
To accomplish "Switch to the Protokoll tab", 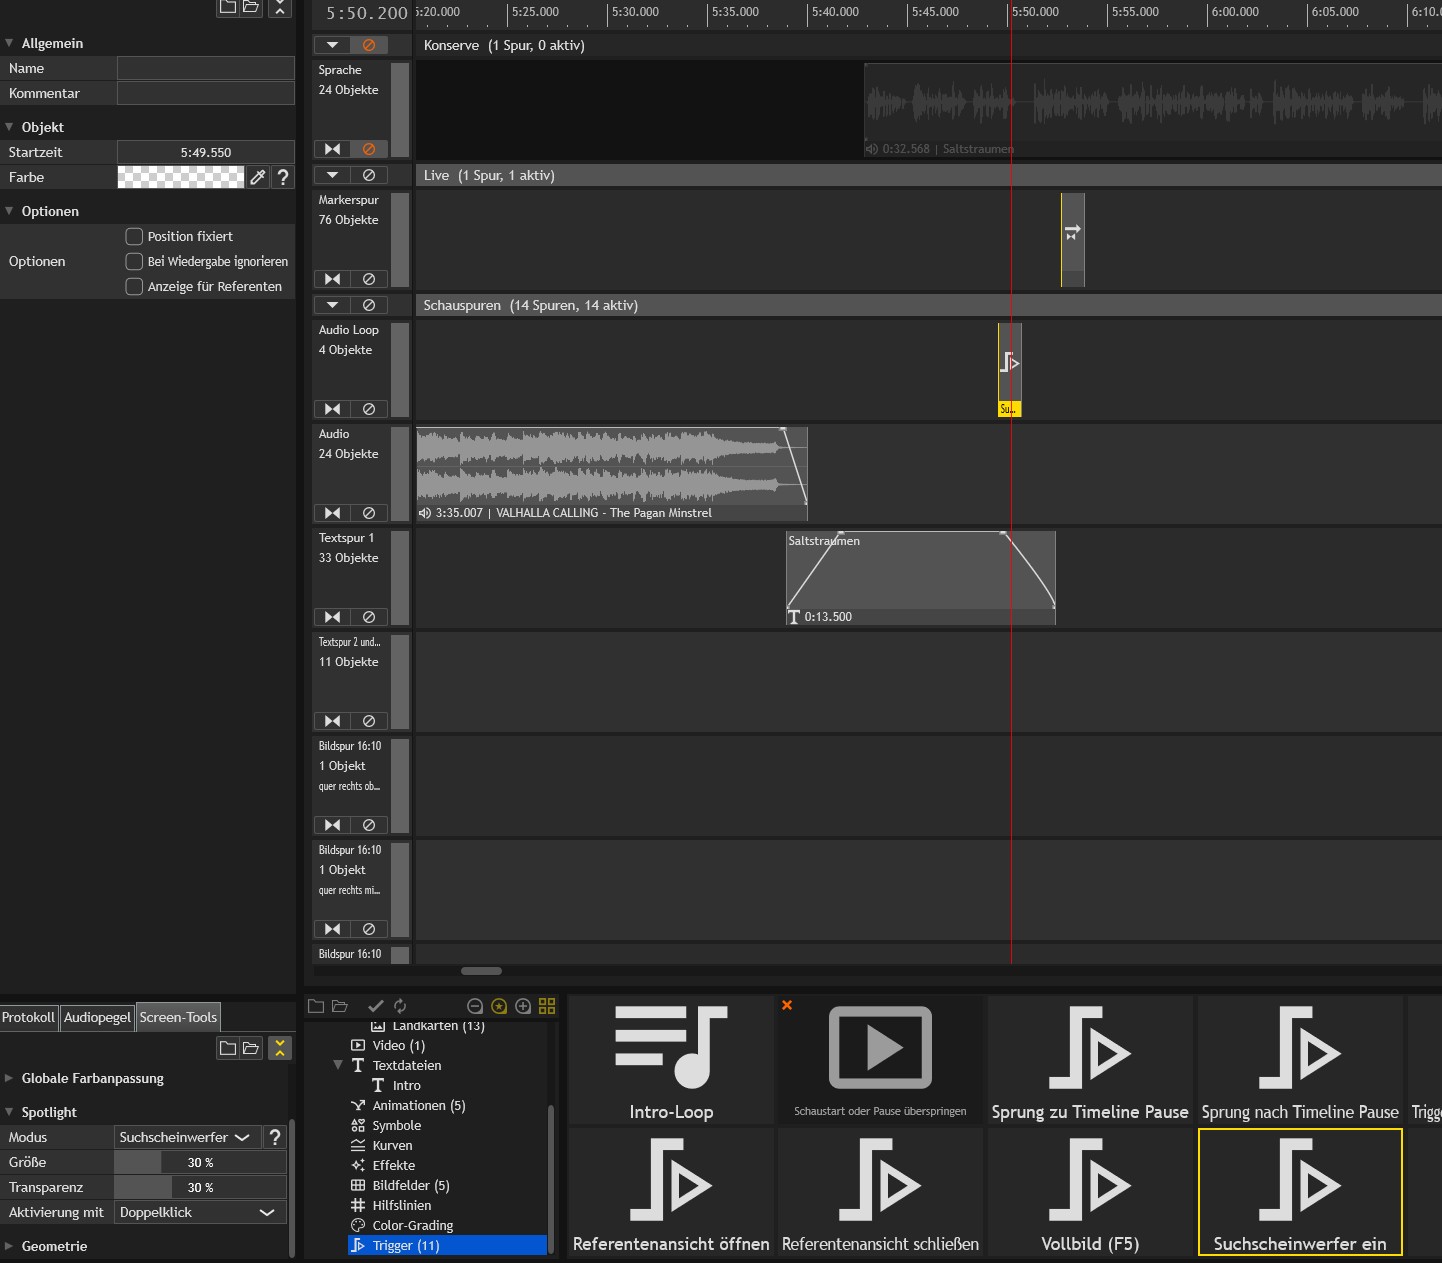I will (29, 1017).
